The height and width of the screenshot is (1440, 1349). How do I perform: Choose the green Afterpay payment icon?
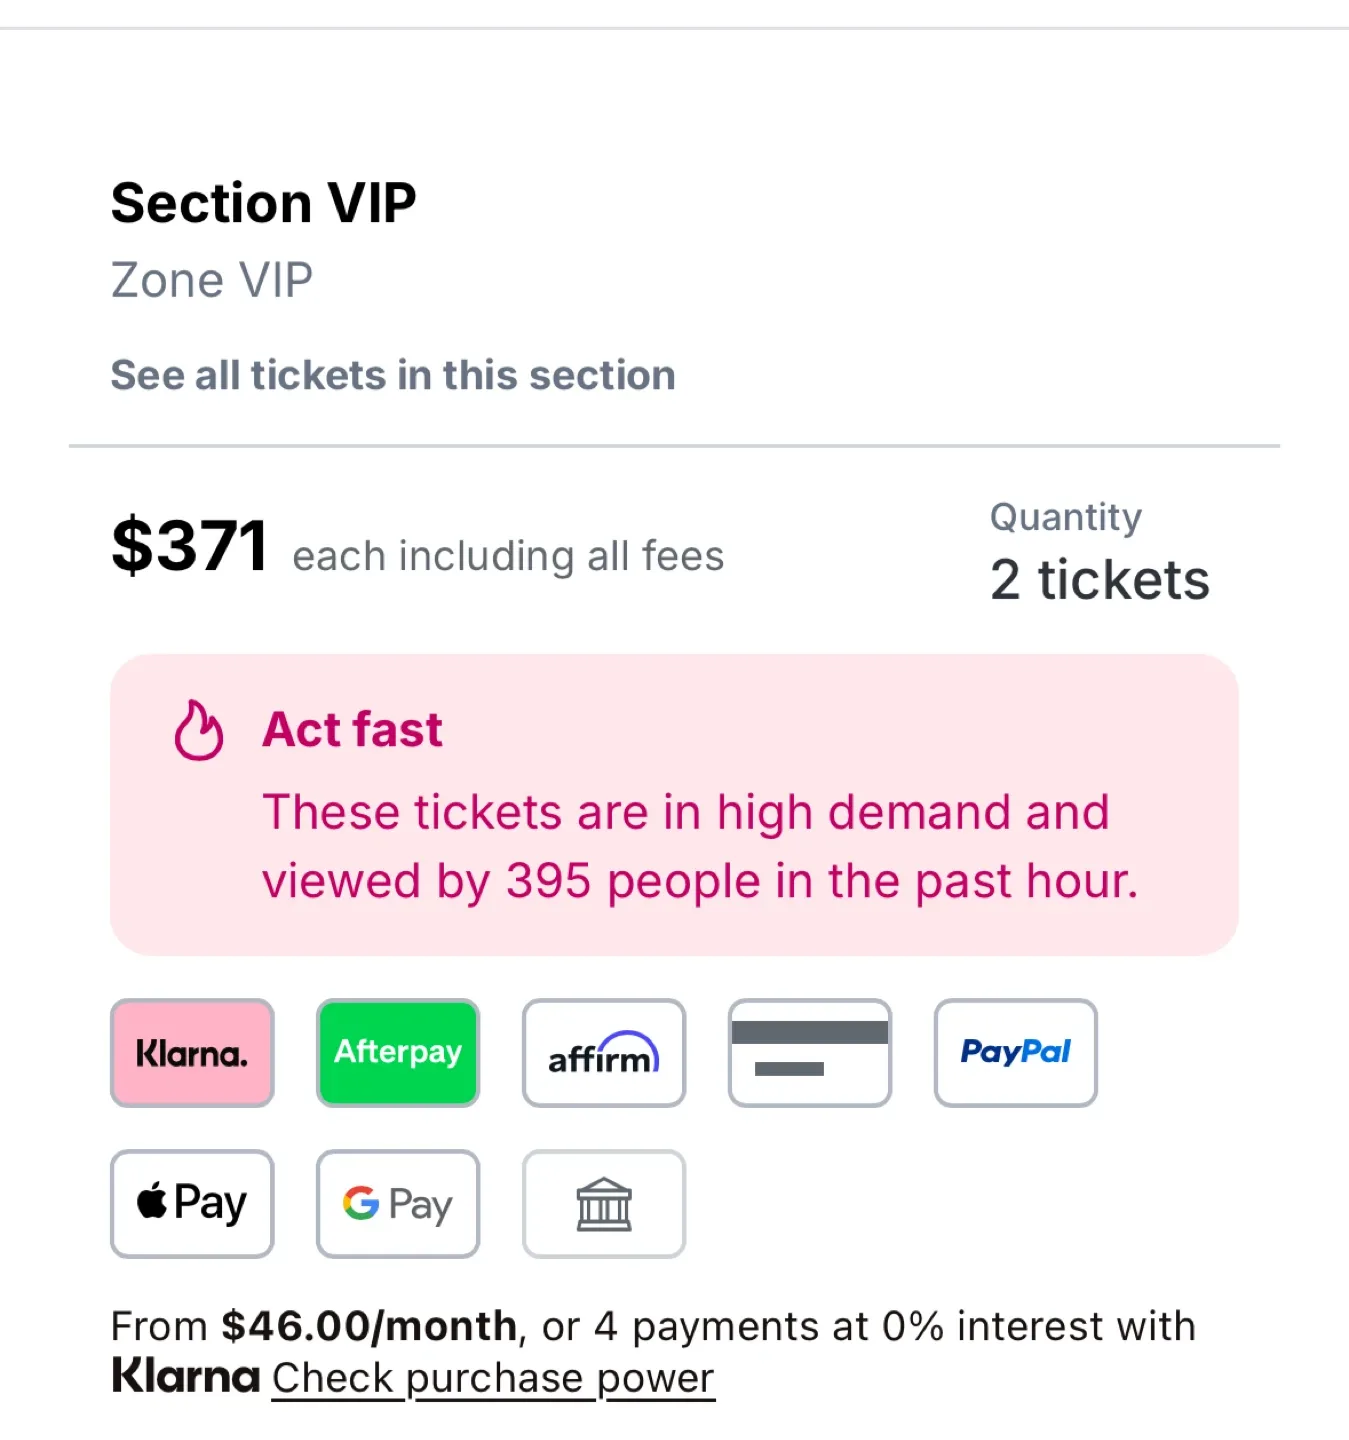click(x=398, y=1053)
